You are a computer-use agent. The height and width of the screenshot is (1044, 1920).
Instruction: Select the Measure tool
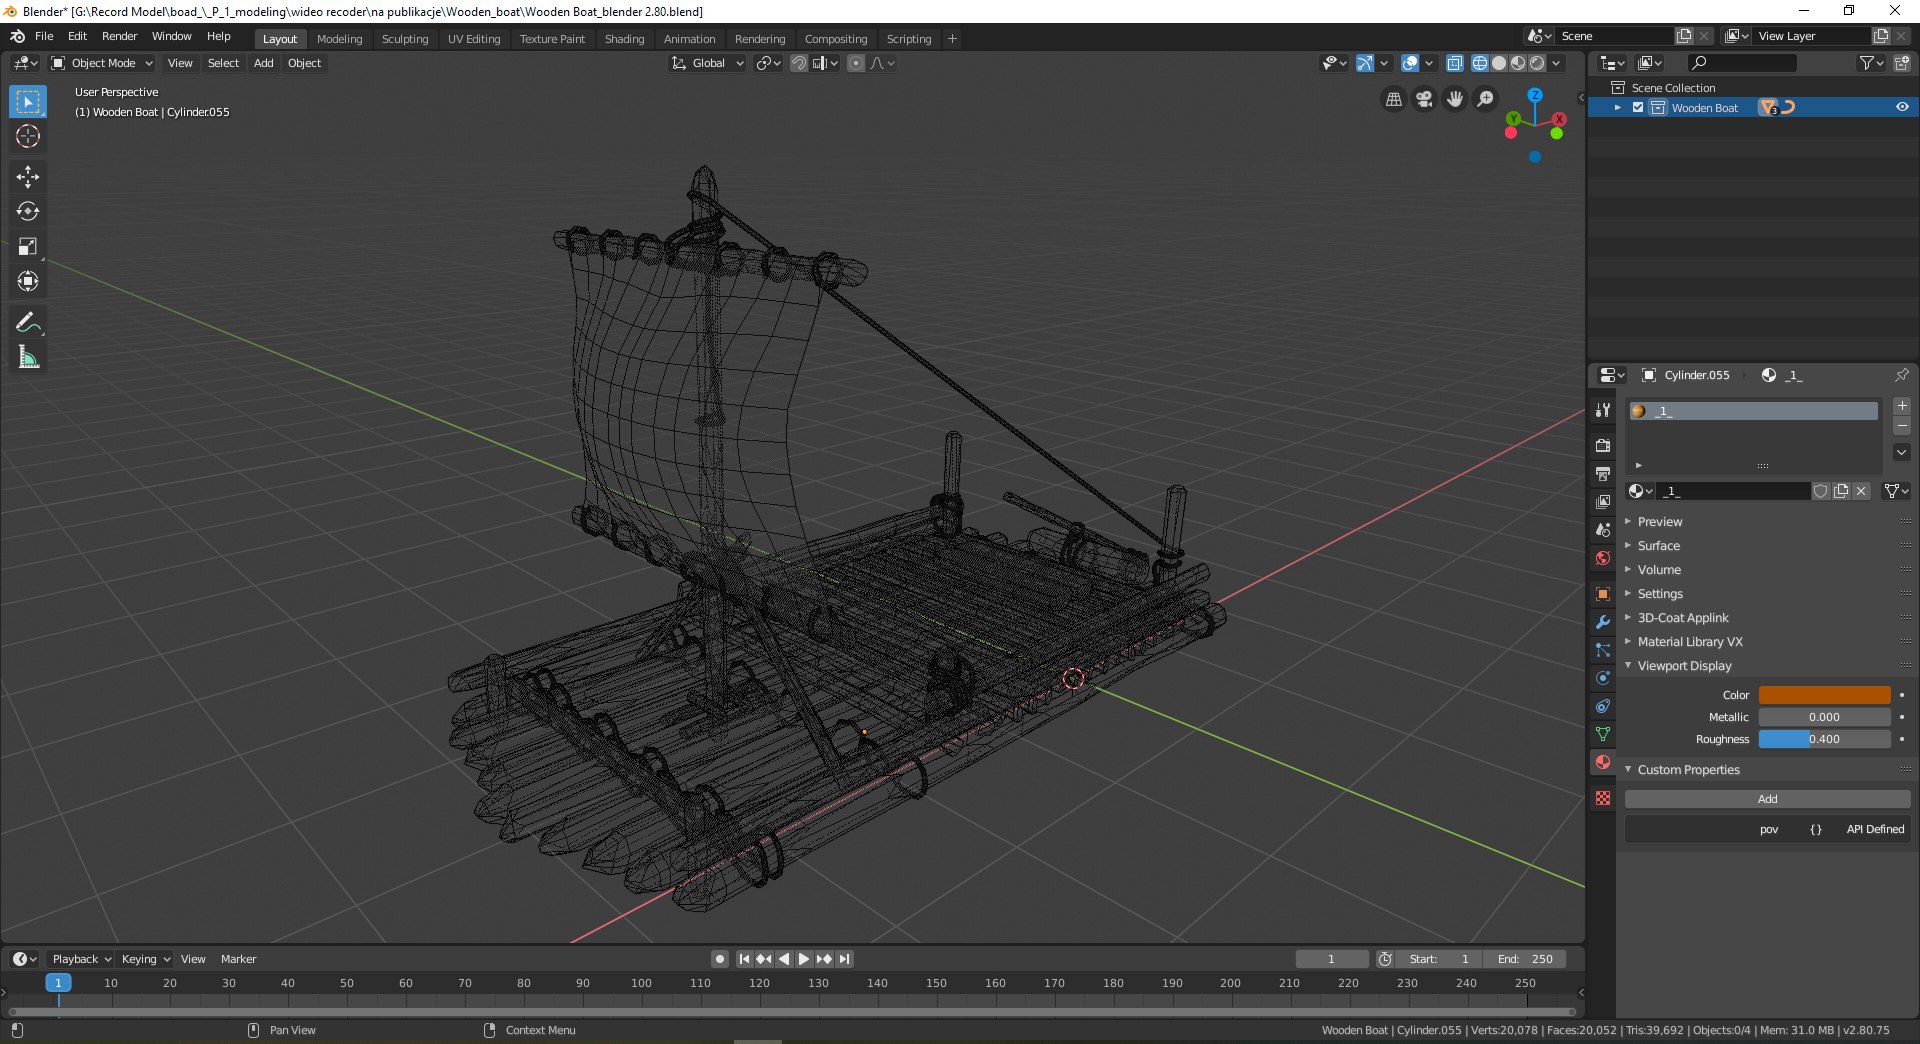[x=28, y=357]
